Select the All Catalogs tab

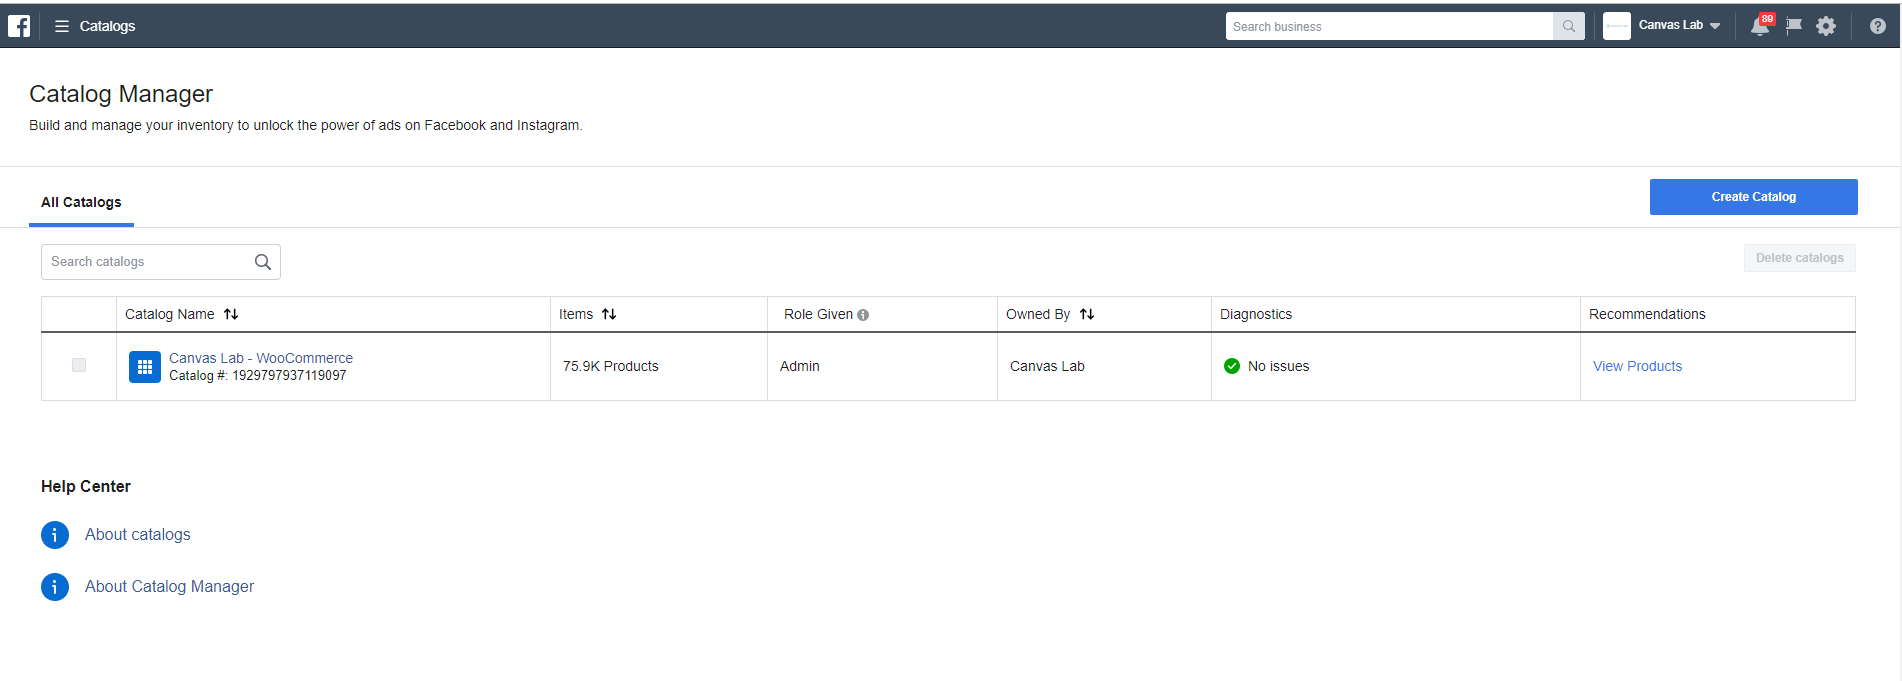click(81, 202)
